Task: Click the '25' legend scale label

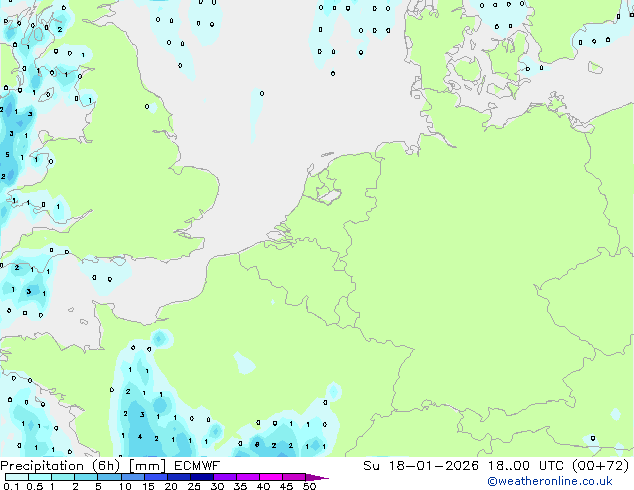Action: tap(194, 486)
